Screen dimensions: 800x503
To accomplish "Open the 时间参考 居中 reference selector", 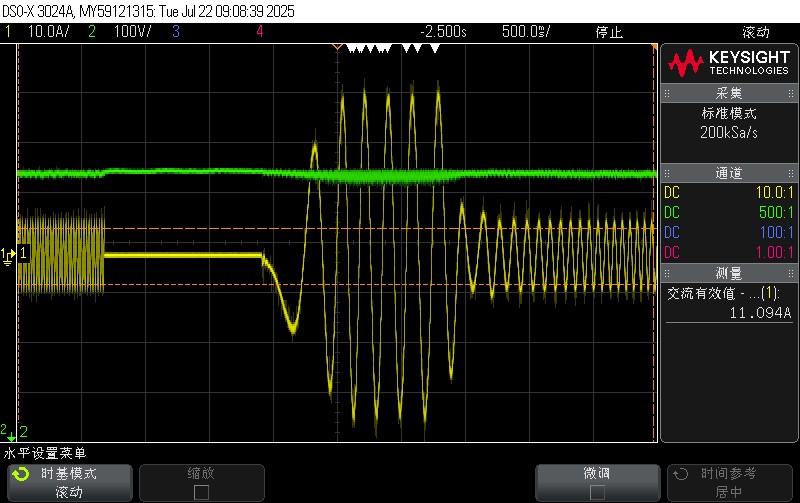I will [728, 482].
